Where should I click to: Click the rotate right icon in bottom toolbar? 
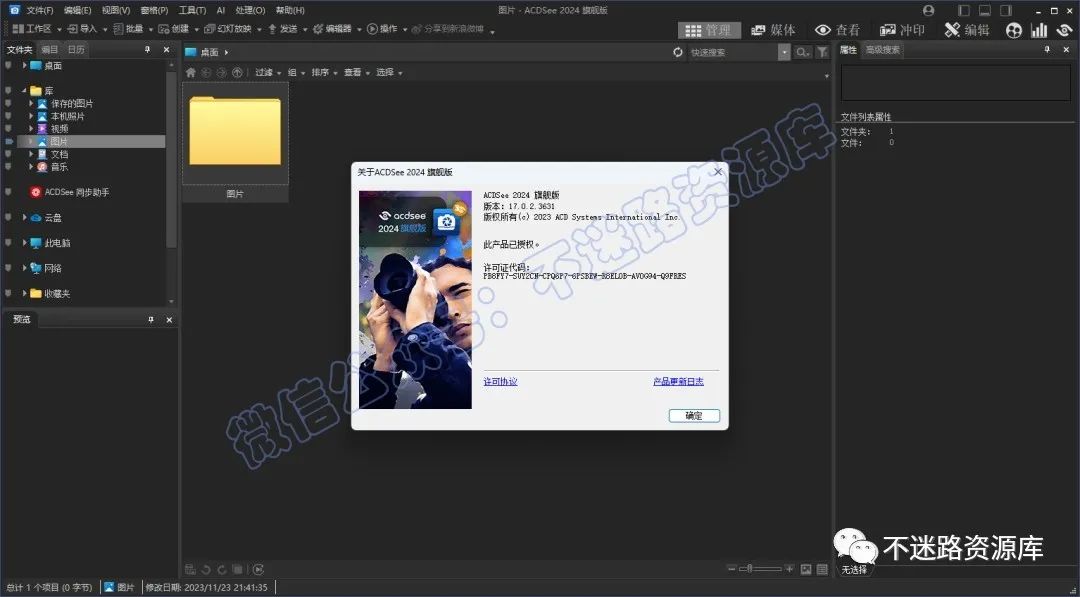[222, 569]
